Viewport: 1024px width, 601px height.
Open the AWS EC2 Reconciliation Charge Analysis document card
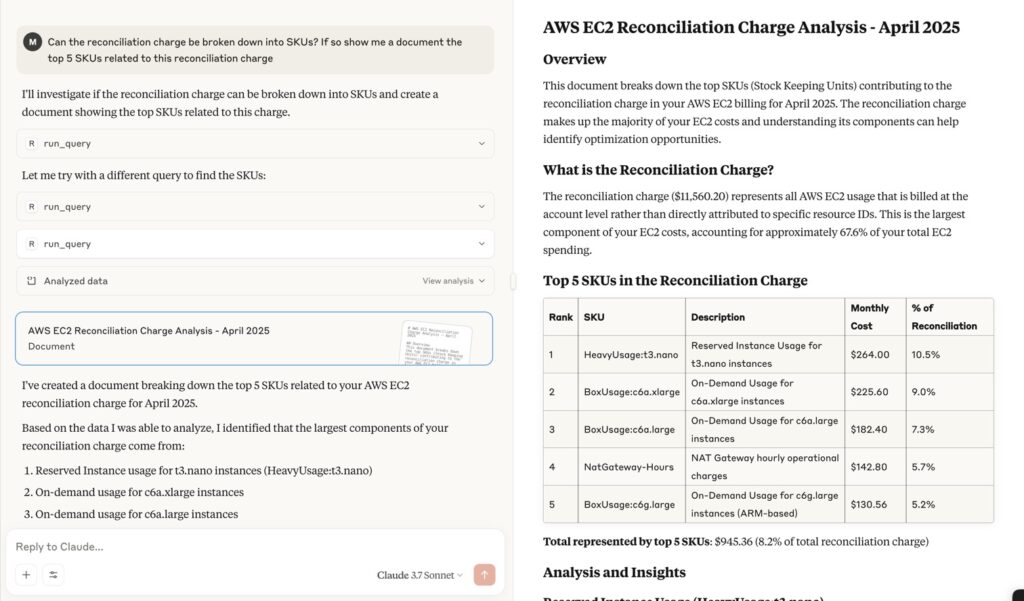click(x=200, y=338)
